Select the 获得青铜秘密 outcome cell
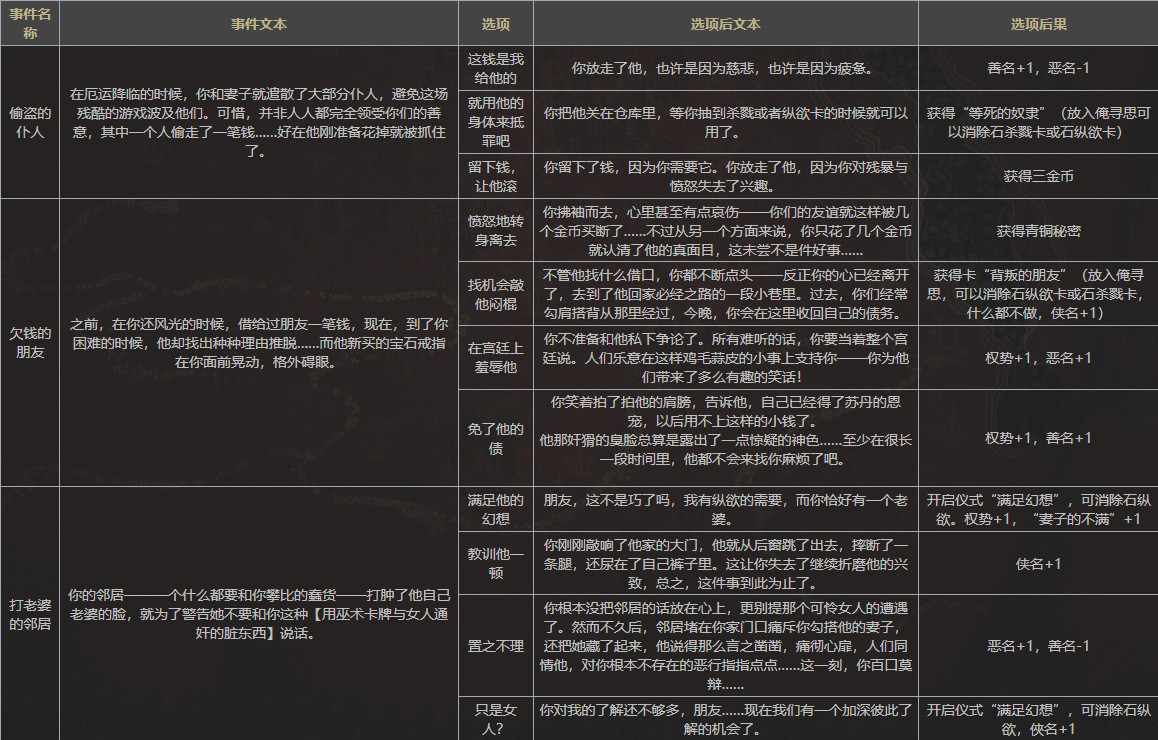Viewport: 1158px width, 740px height. [1038, 231]
